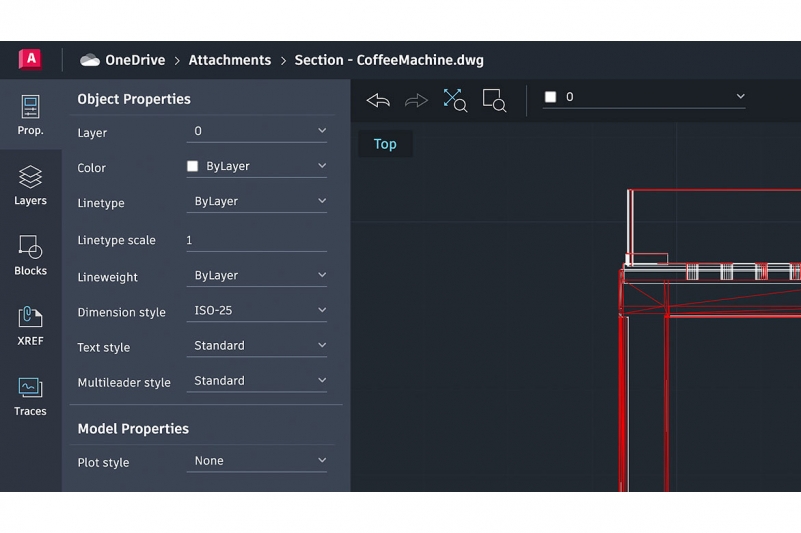Open the Layer property dropdown
The height and width of the screenshot is (533, 801).
(x=256, y=131)
